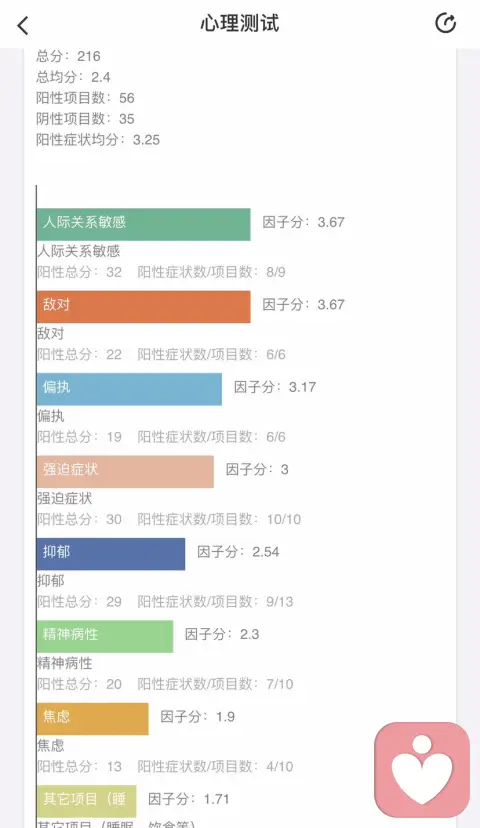480x828 pixels.
Task: Tap 因子分: 3.67 beside 人际关系敏感
Action: point(304,222)
